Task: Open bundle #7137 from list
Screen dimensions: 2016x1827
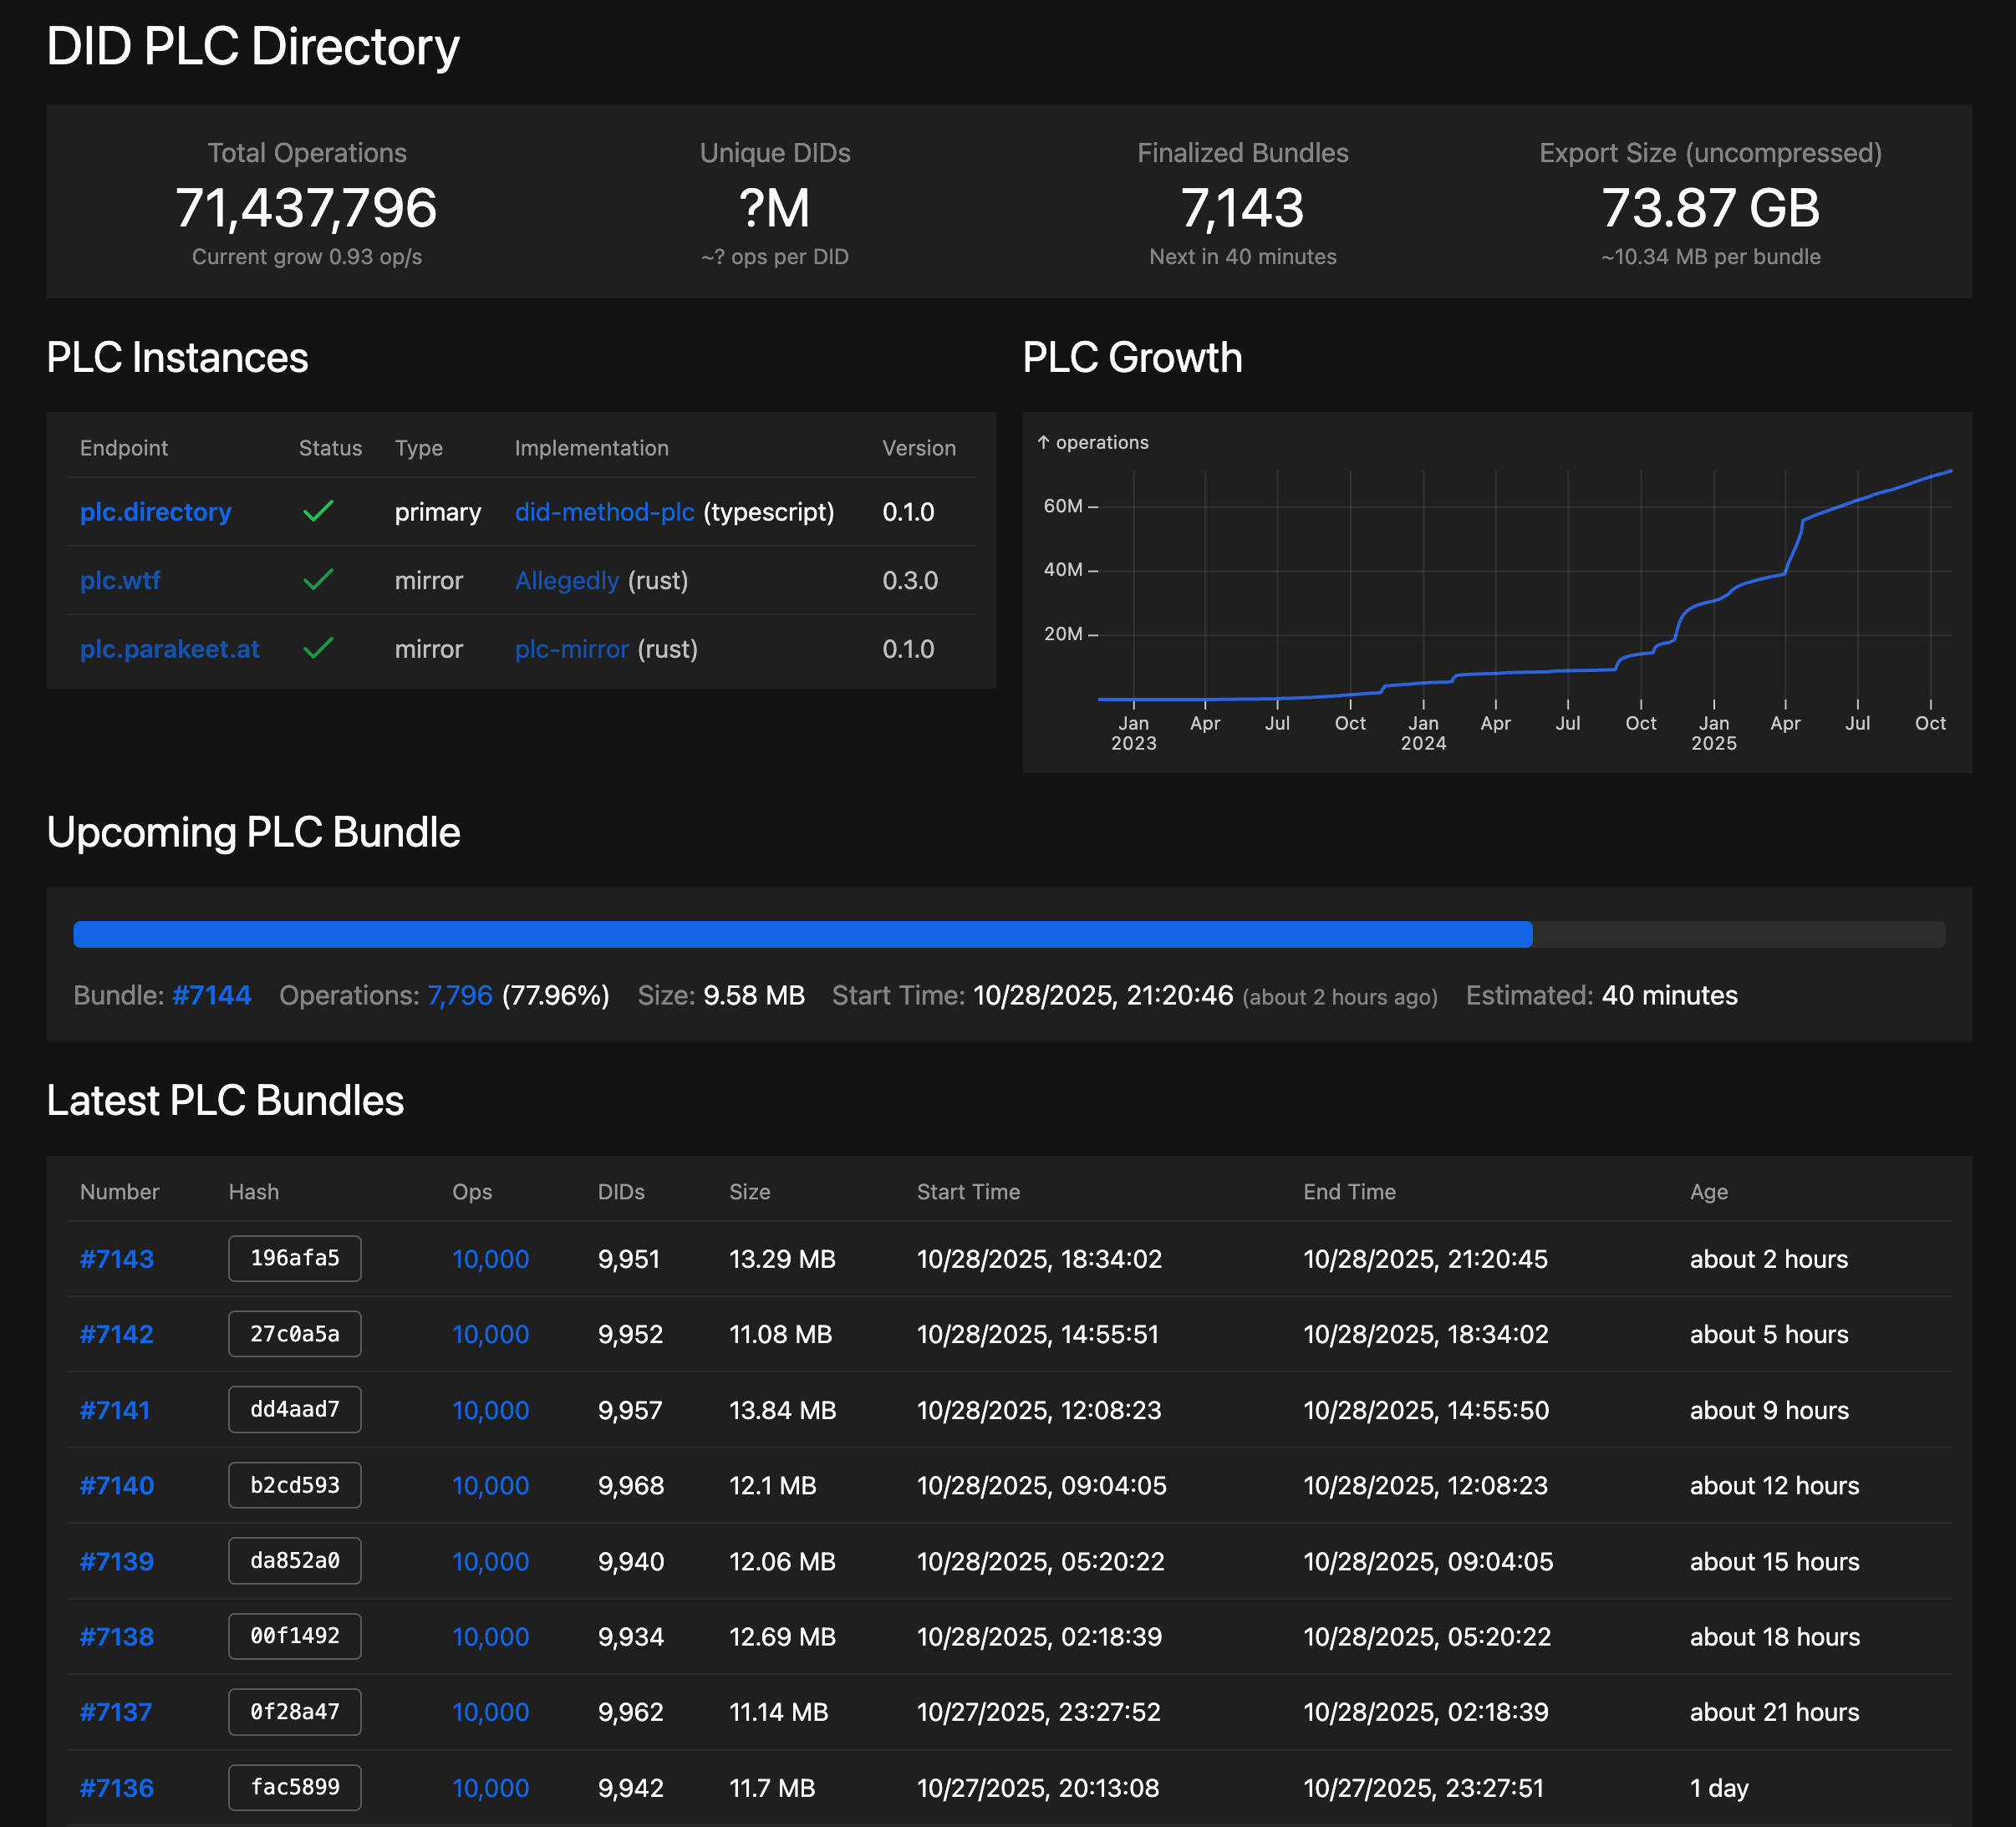Action: [116, 1712]
